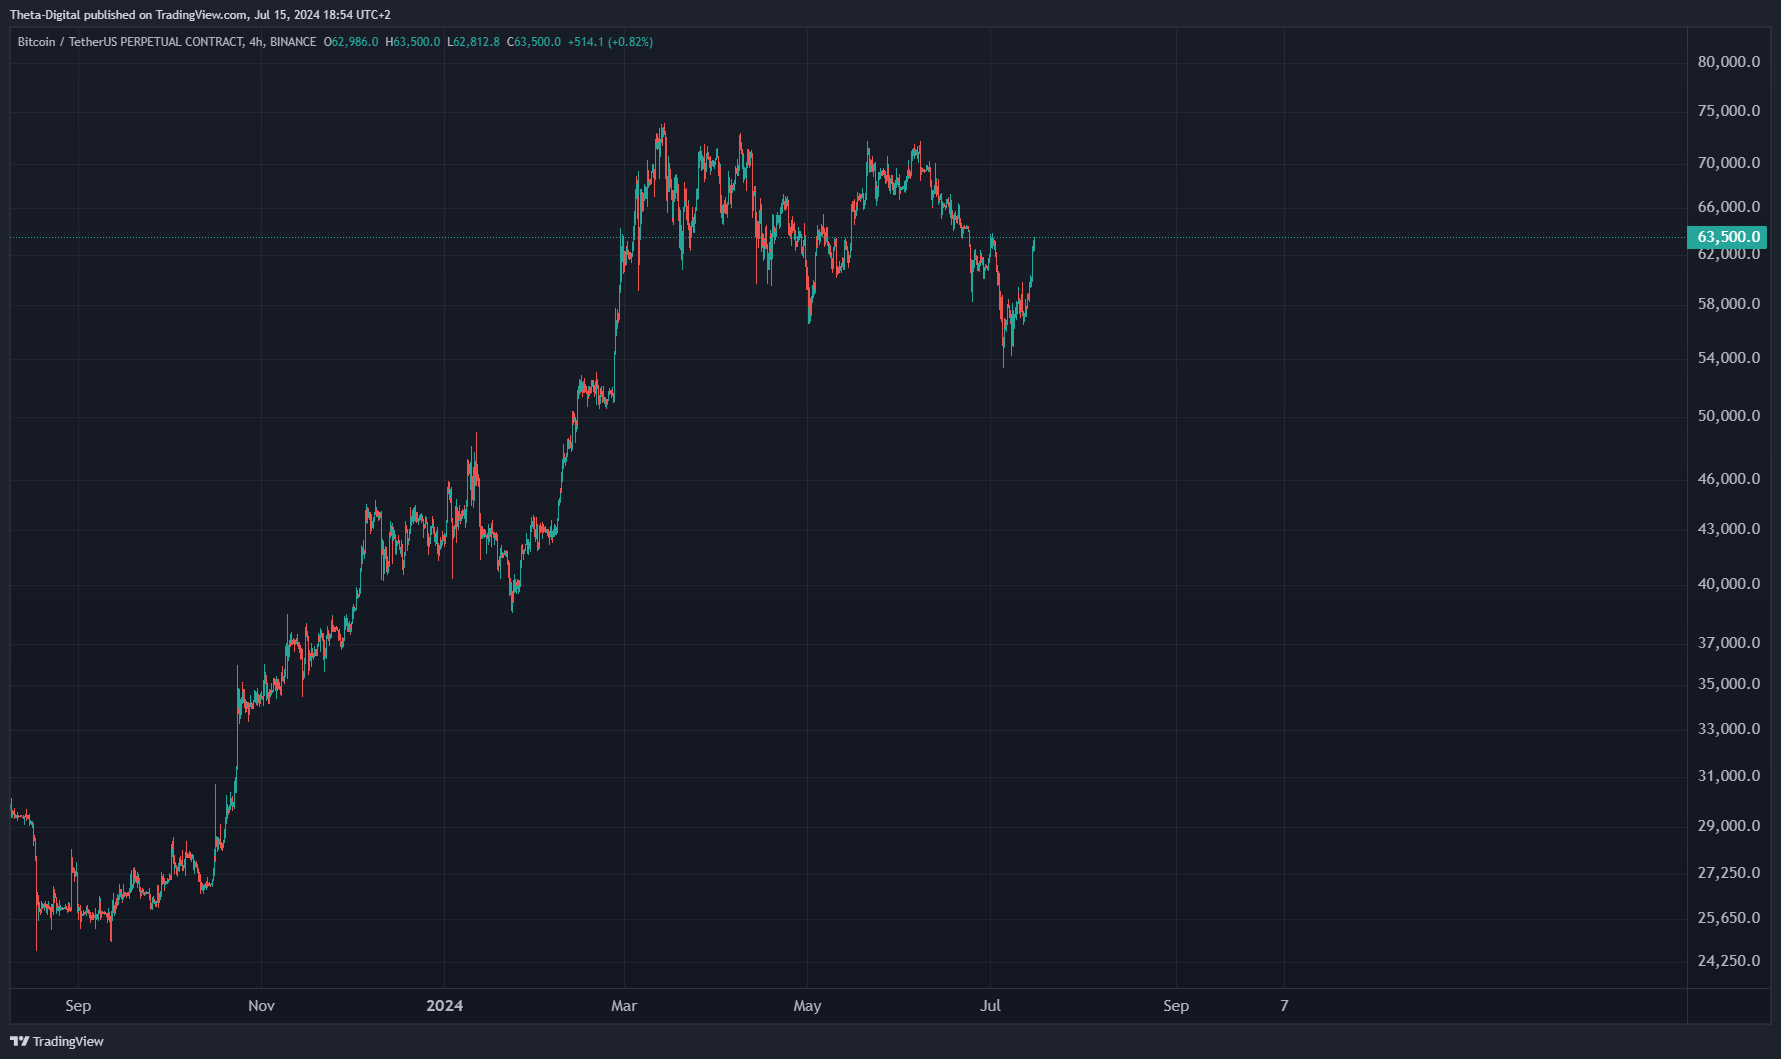Image resolution: width=1781 pixels, height=1059 pixels.
Task: Click the TradingView logo at bottom left
Action: pyautogui.click(x=57, y=1041)
